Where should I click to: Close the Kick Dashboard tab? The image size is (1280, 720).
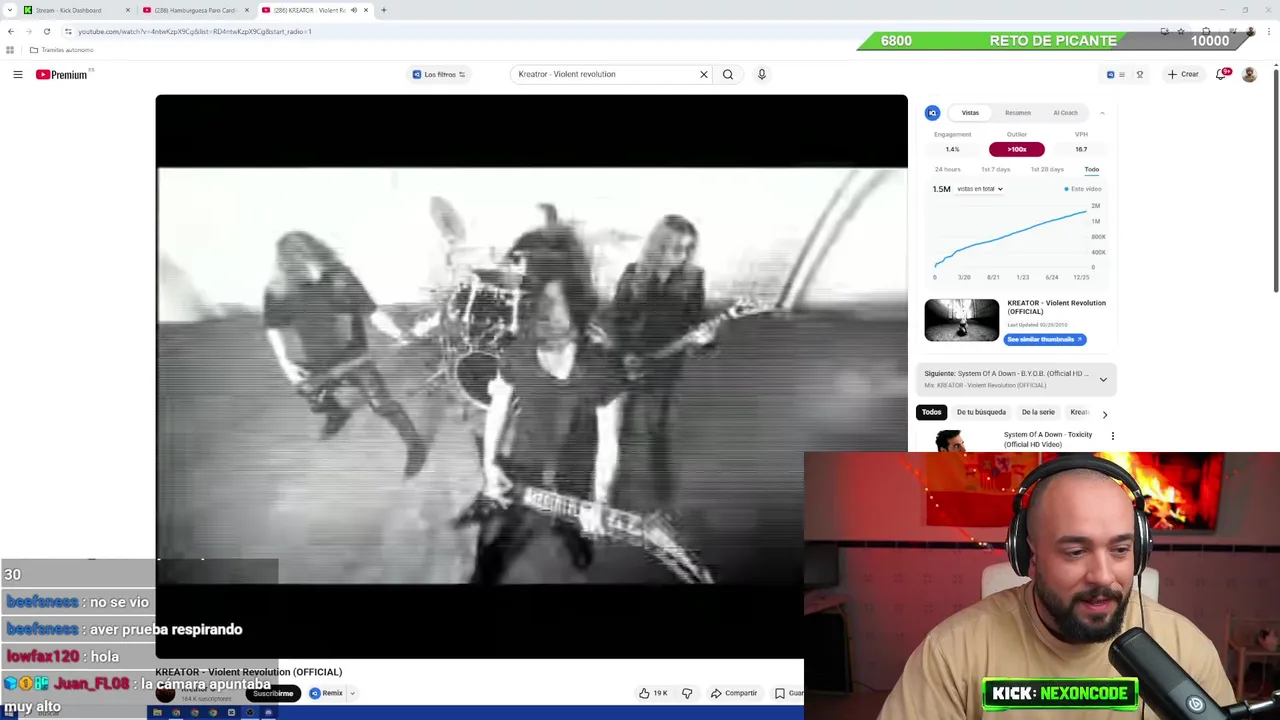127,10
